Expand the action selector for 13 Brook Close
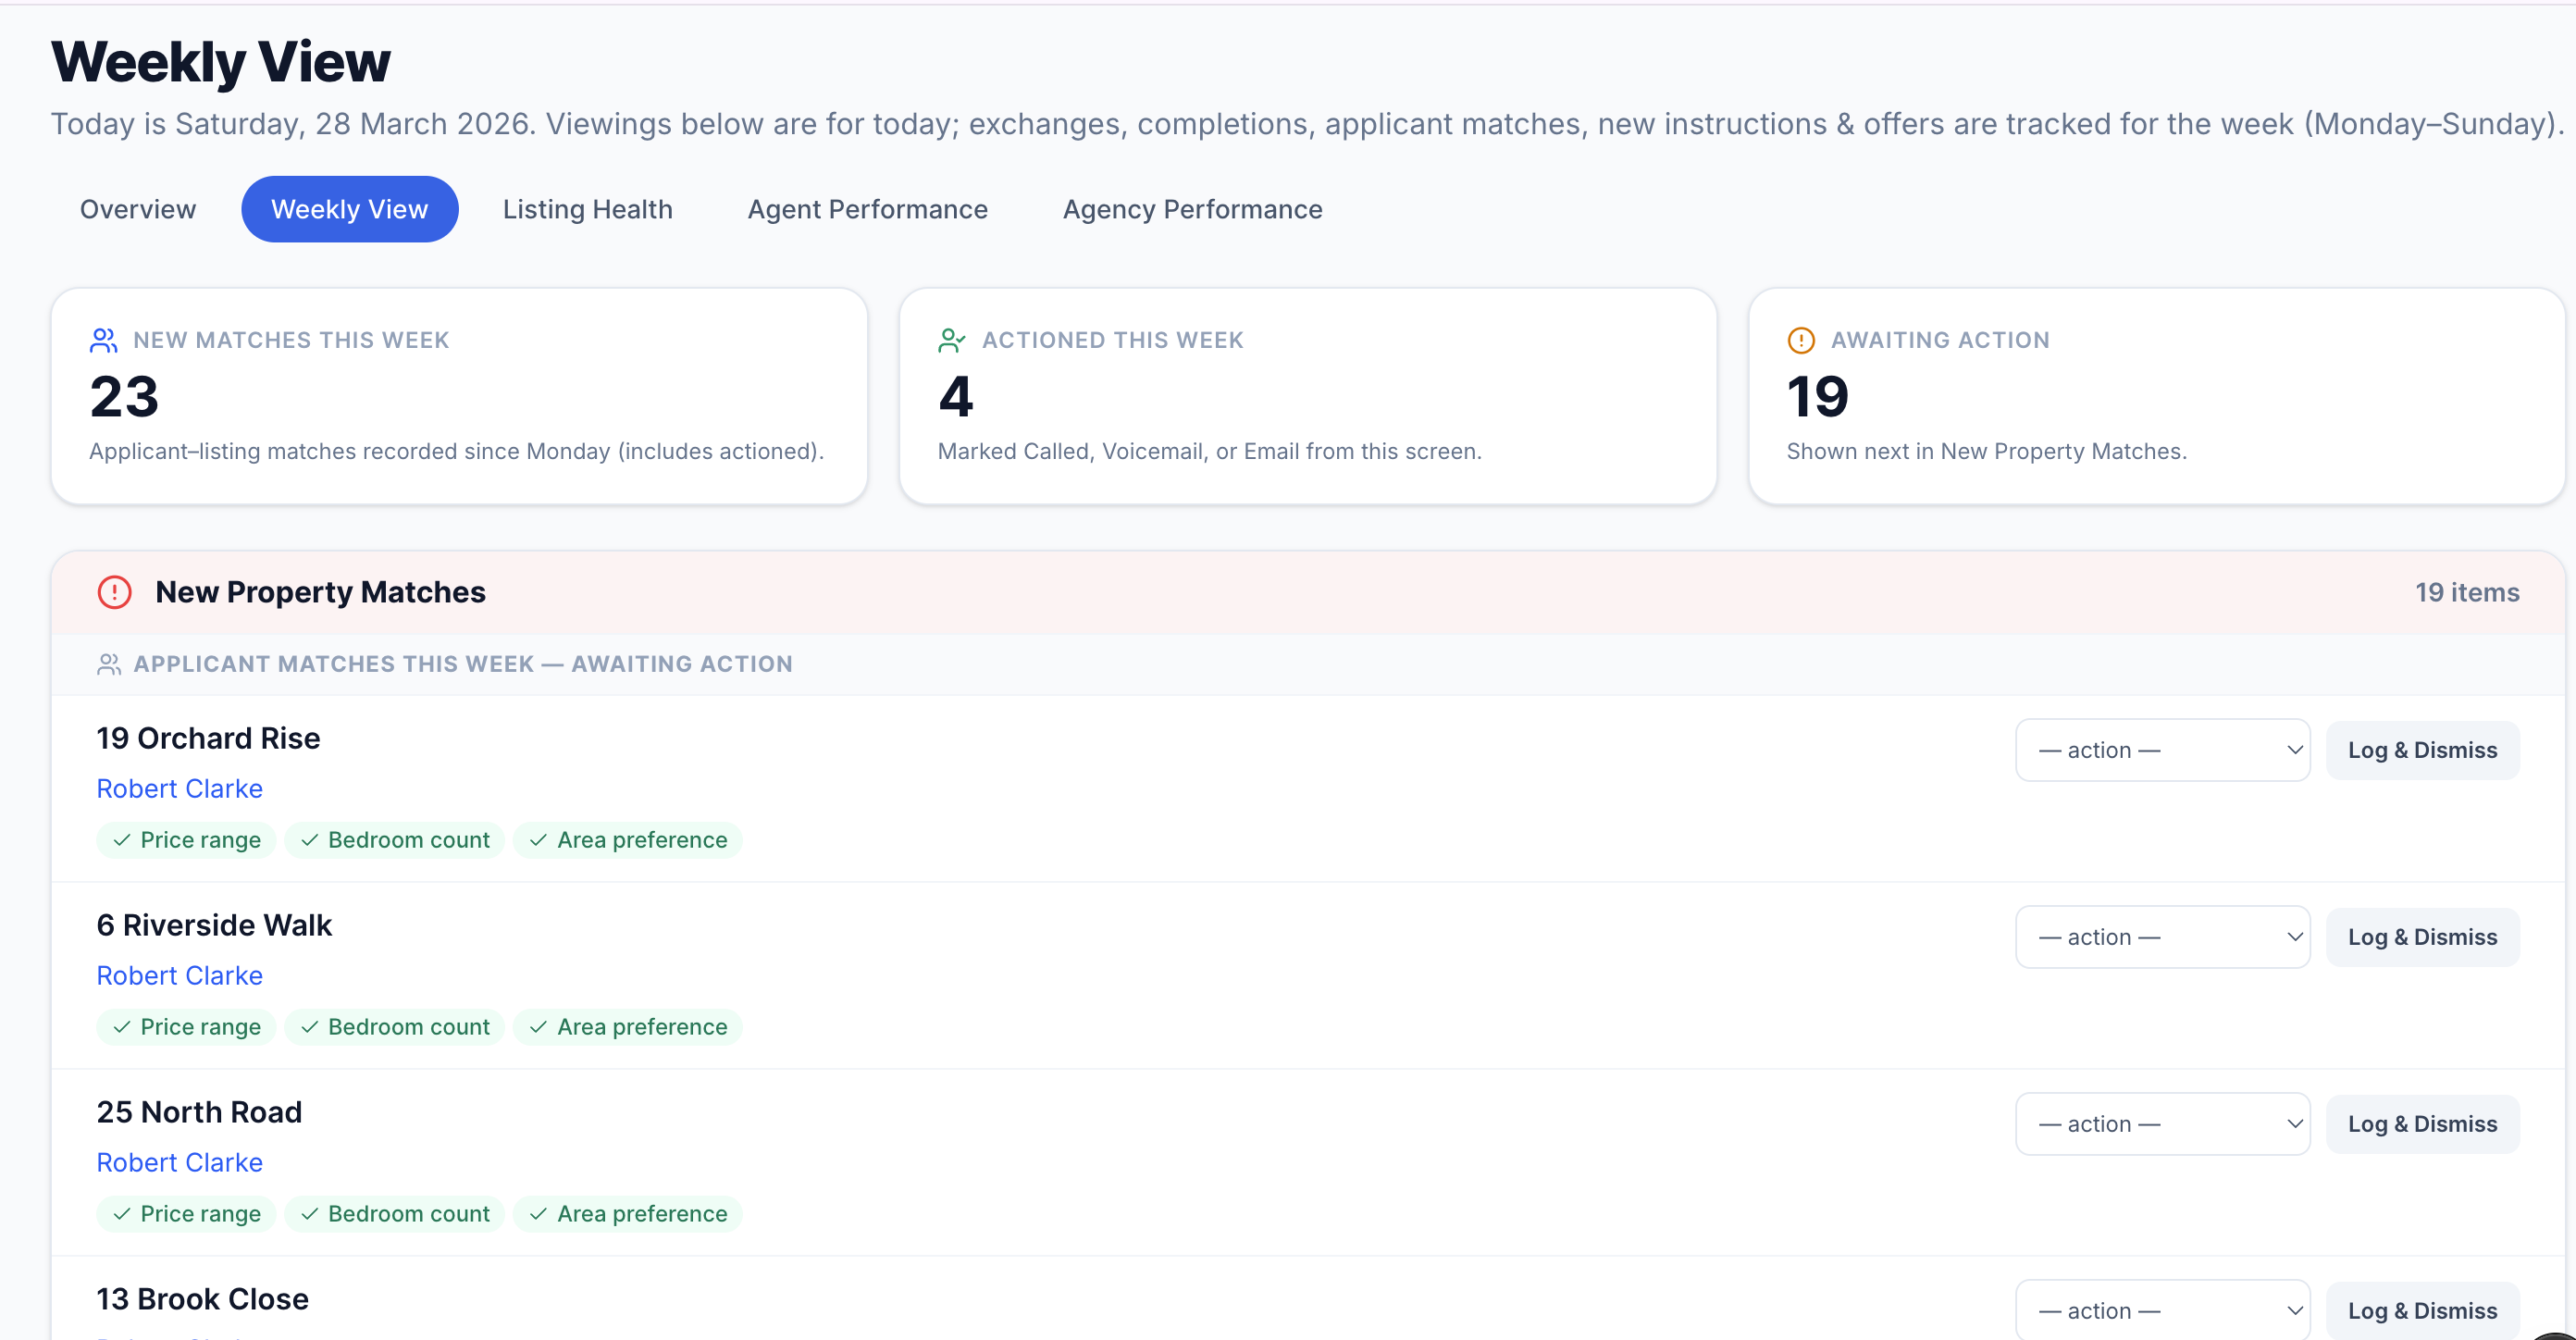The image size is (2576, 1340). 2162,1310
